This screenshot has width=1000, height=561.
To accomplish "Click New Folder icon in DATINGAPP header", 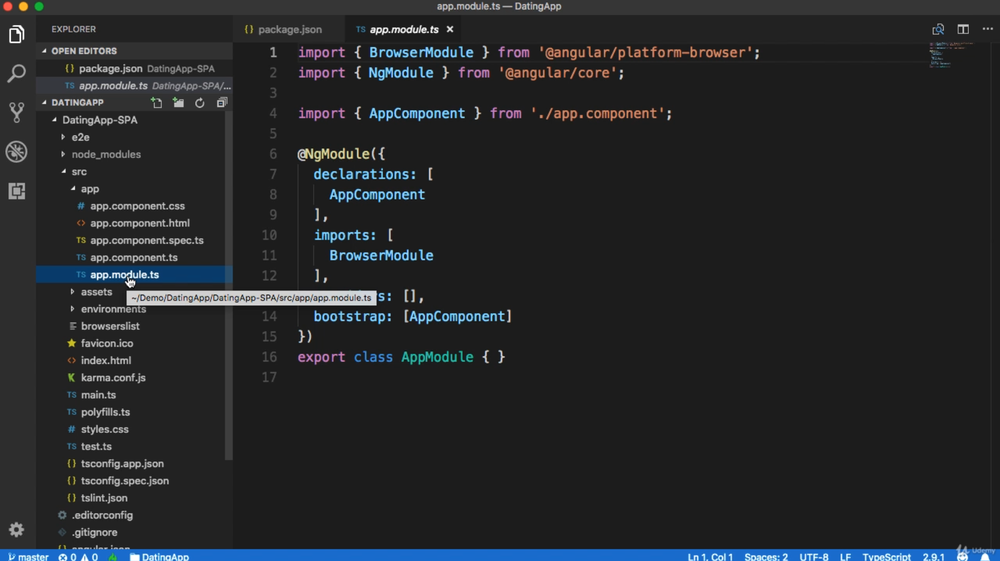I will coord(179,103).
